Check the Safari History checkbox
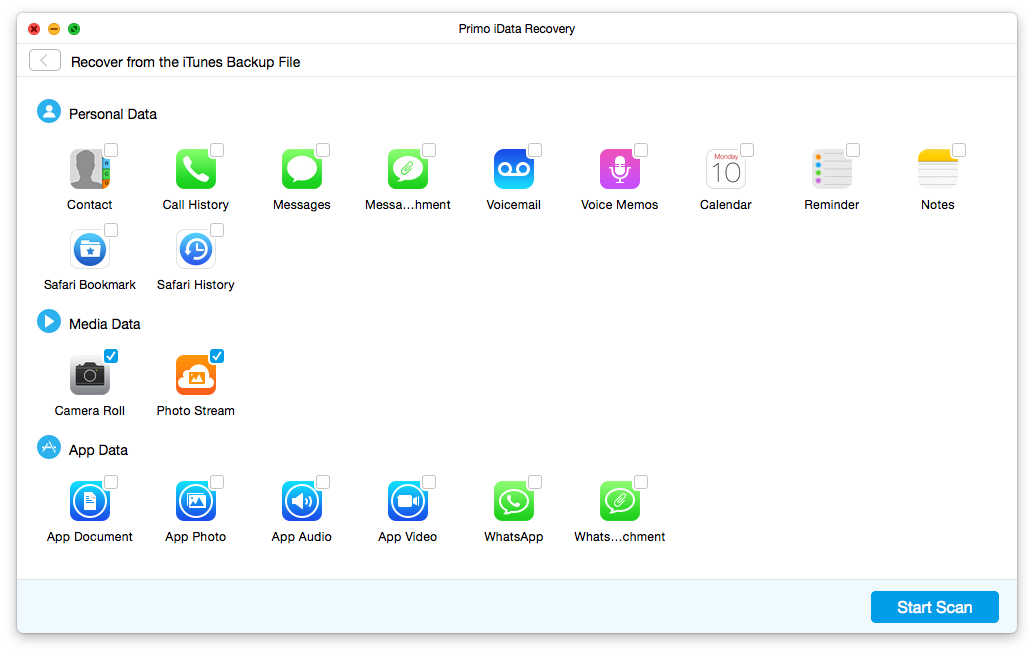 pos(217,230)
